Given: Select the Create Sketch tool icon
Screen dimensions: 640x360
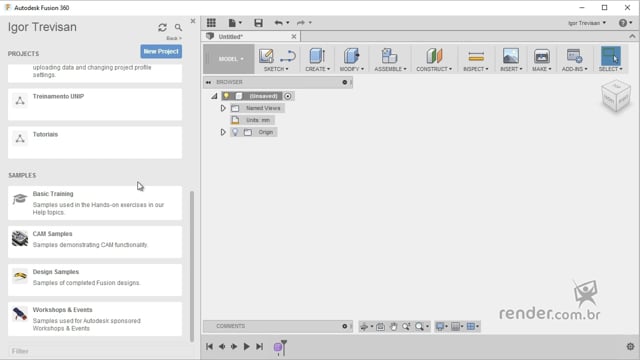Looking at the screenshot, I should tap(266, 56).
